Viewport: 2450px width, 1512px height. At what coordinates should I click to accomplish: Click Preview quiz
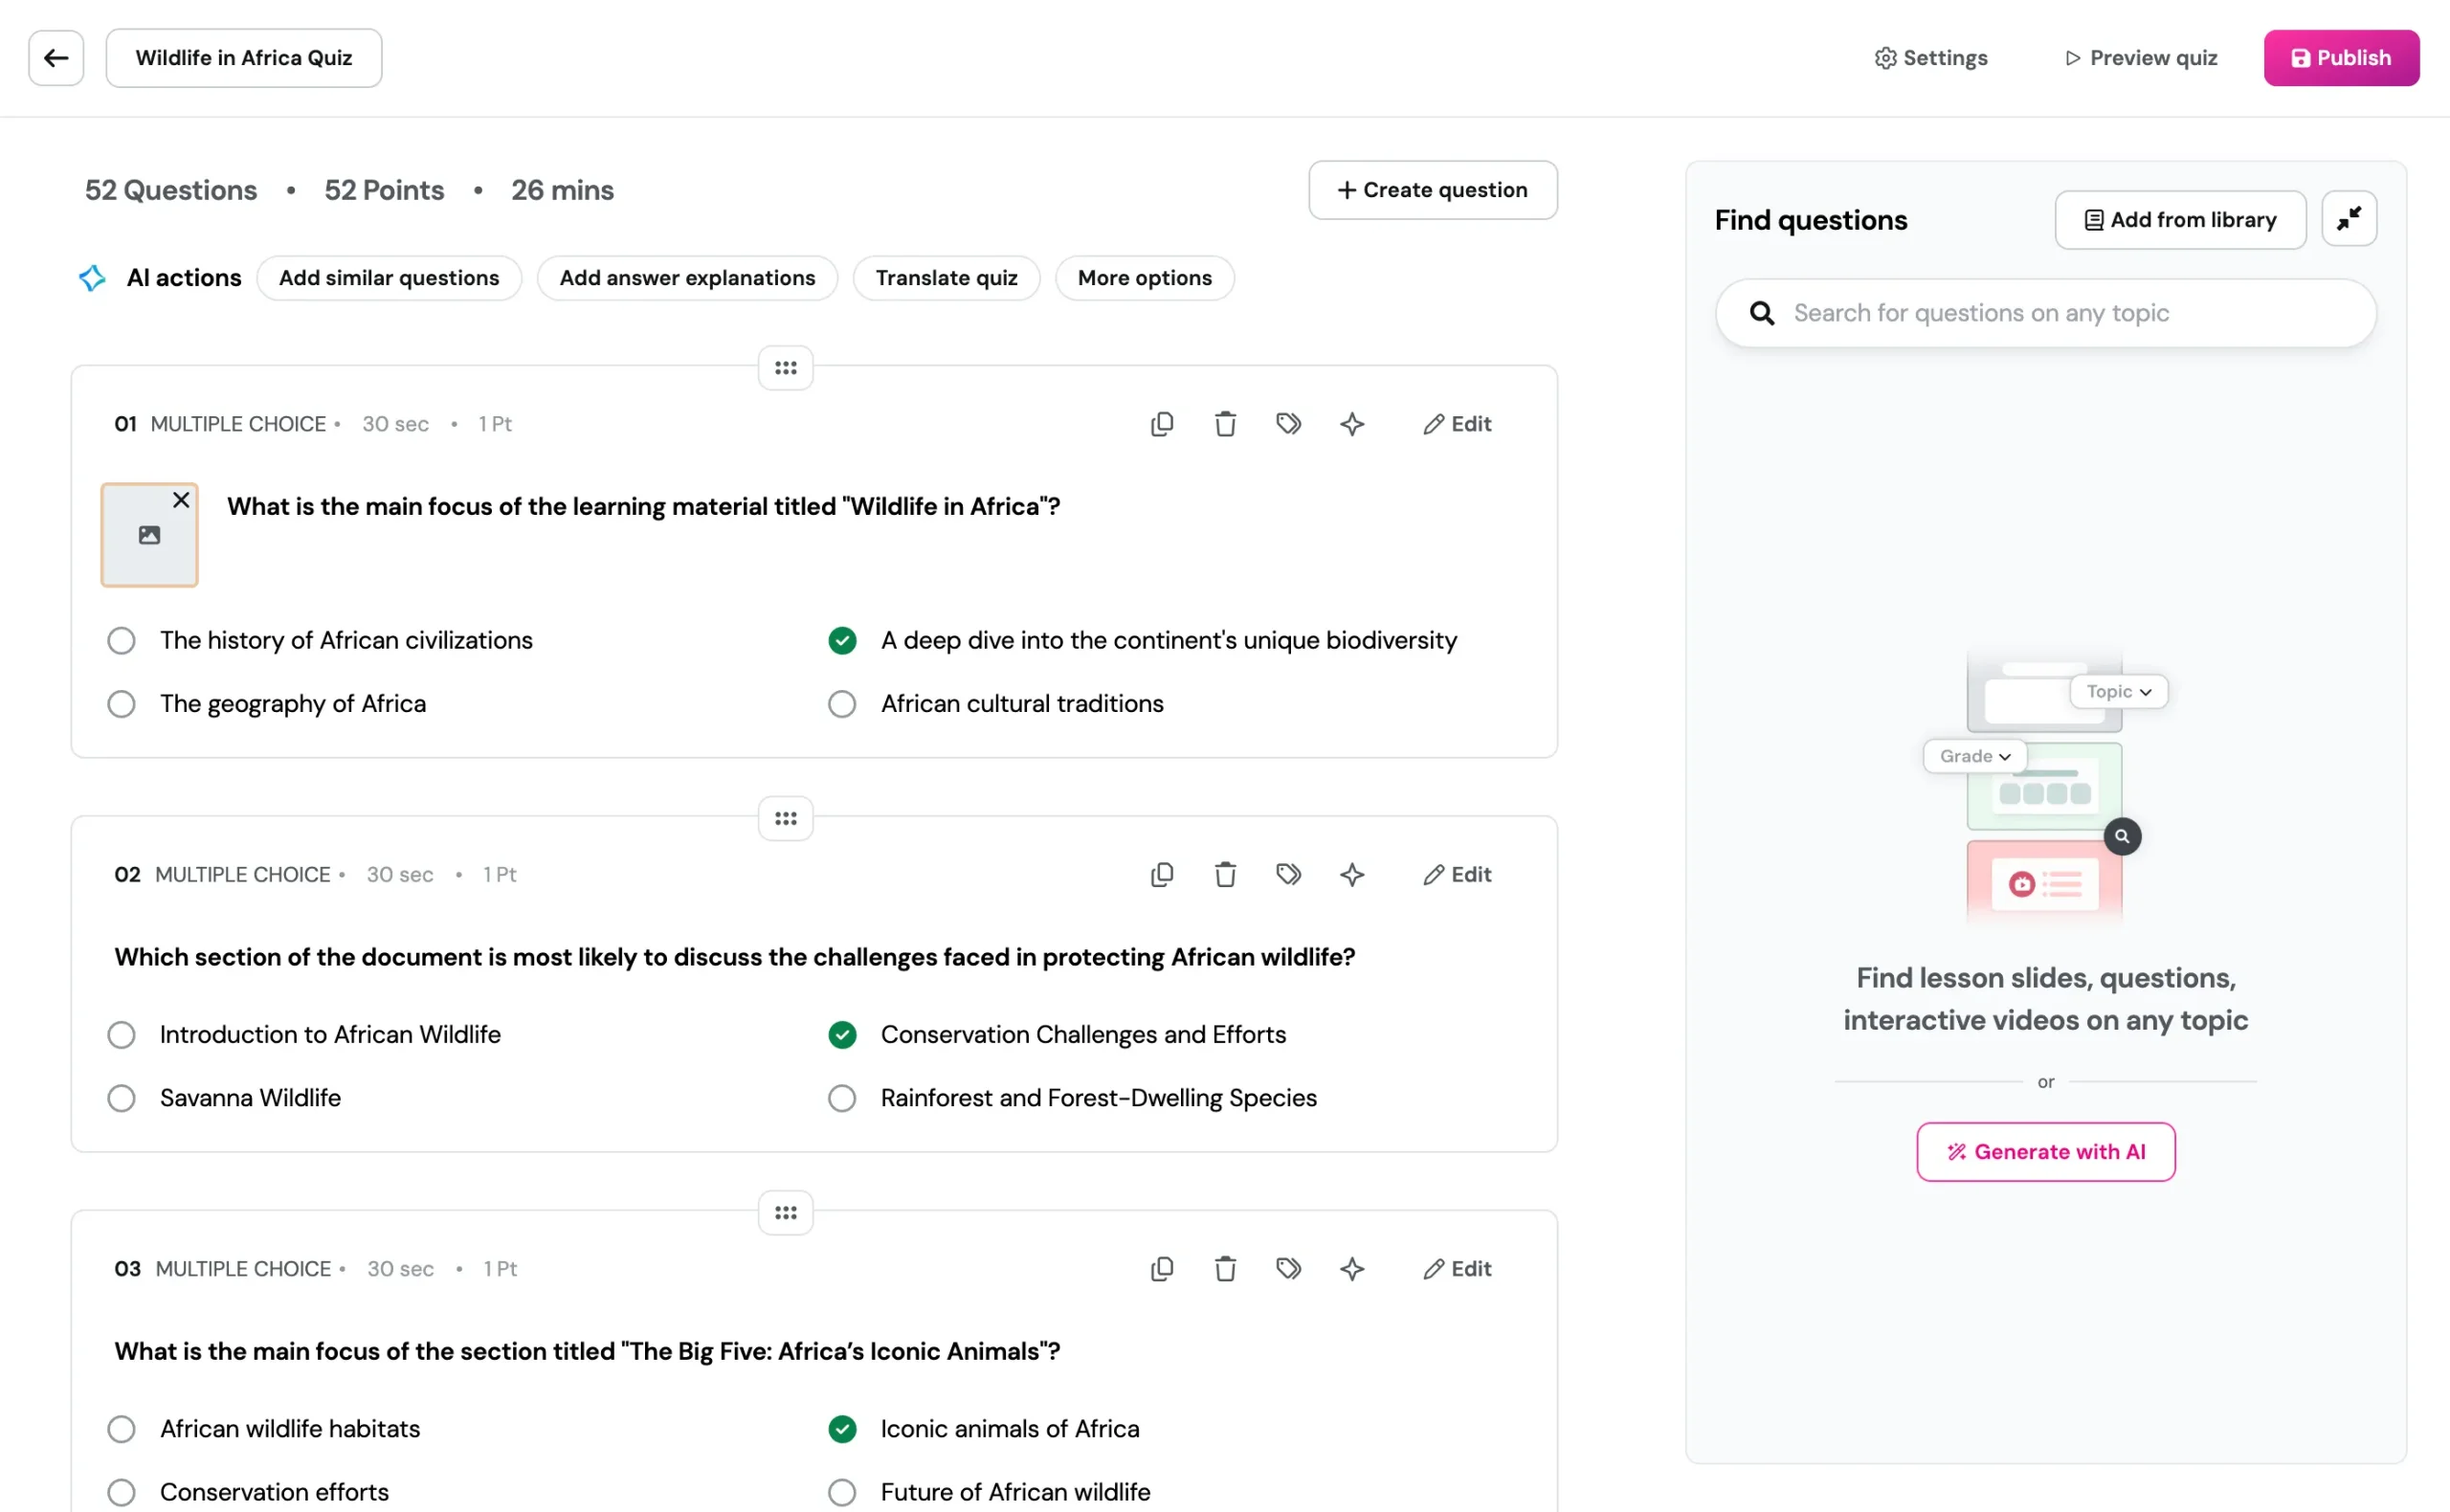point(2141,58)
